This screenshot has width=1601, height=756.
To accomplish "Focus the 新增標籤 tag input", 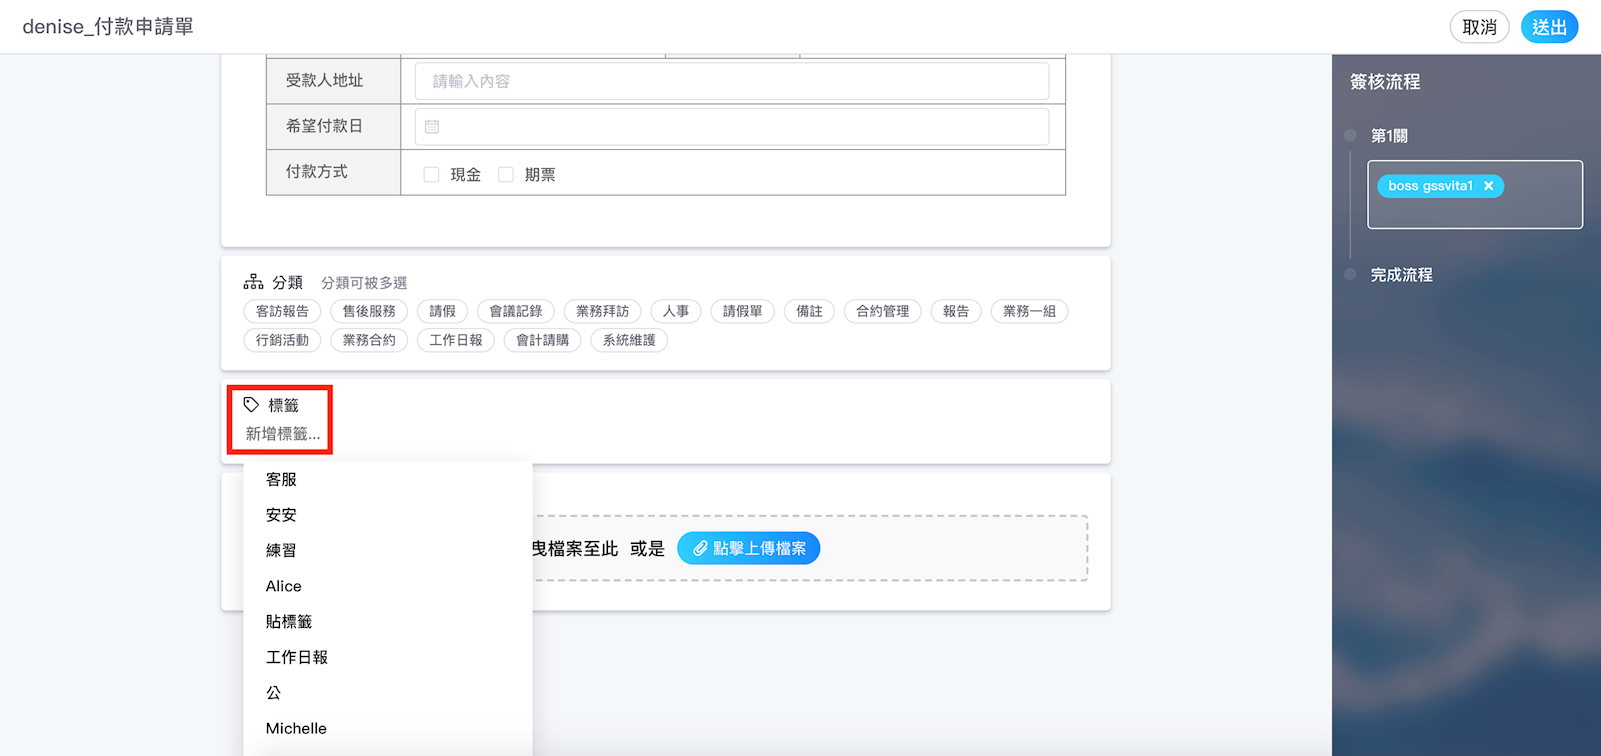I will pyautogui.click(x=284, y=434).
